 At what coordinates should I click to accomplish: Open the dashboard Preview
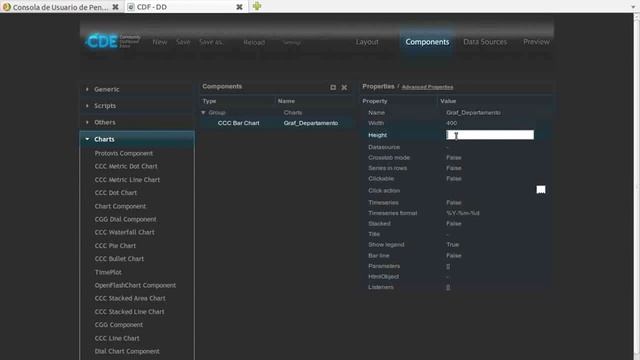536,42
